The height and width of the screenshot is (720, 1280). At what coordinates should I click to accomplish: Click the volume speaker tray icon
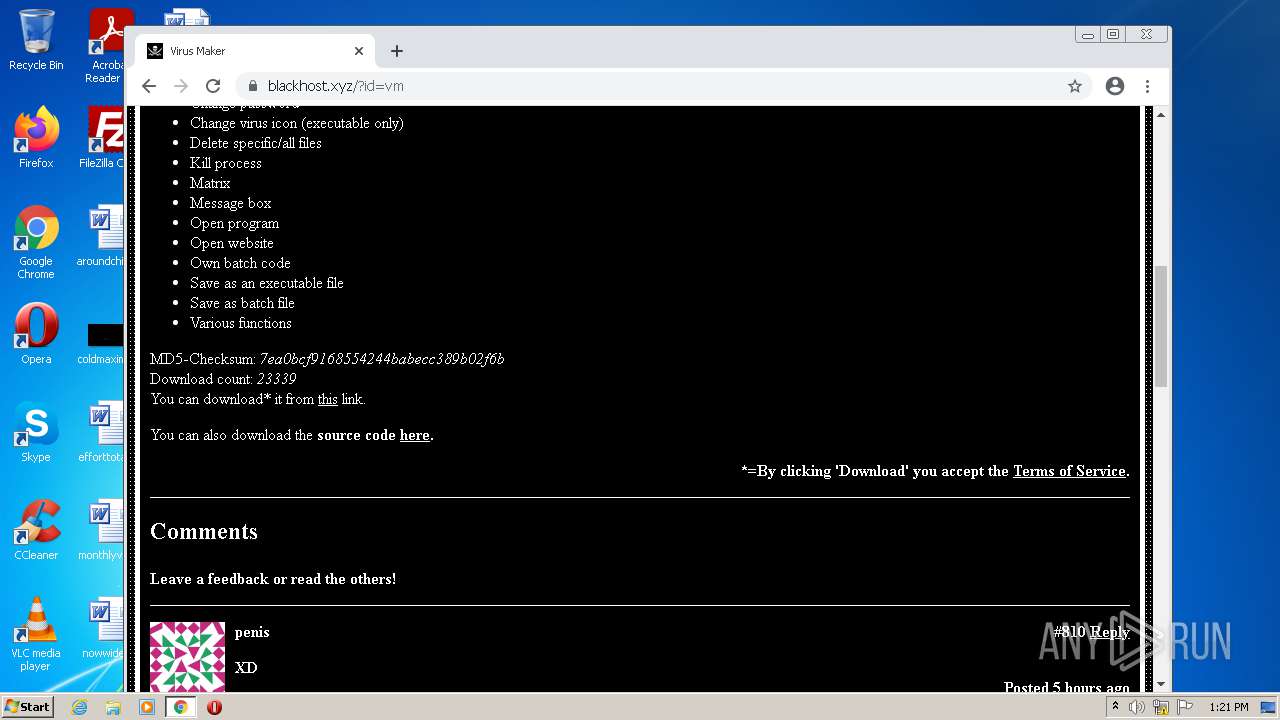[1137, 707]
